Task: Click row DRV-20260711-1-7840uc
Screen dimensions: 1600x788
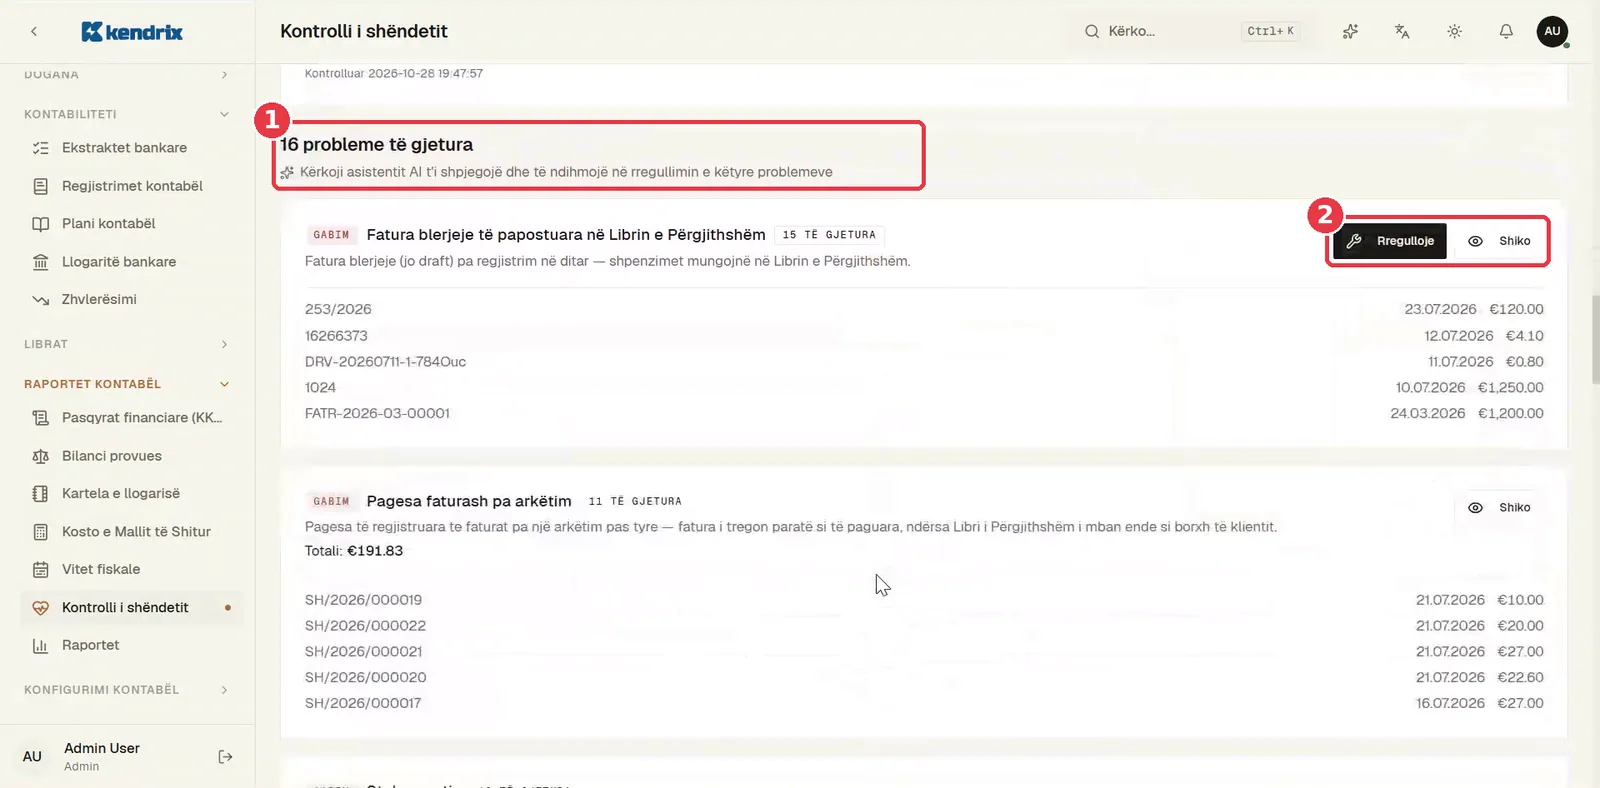Action: coord(924,362)
